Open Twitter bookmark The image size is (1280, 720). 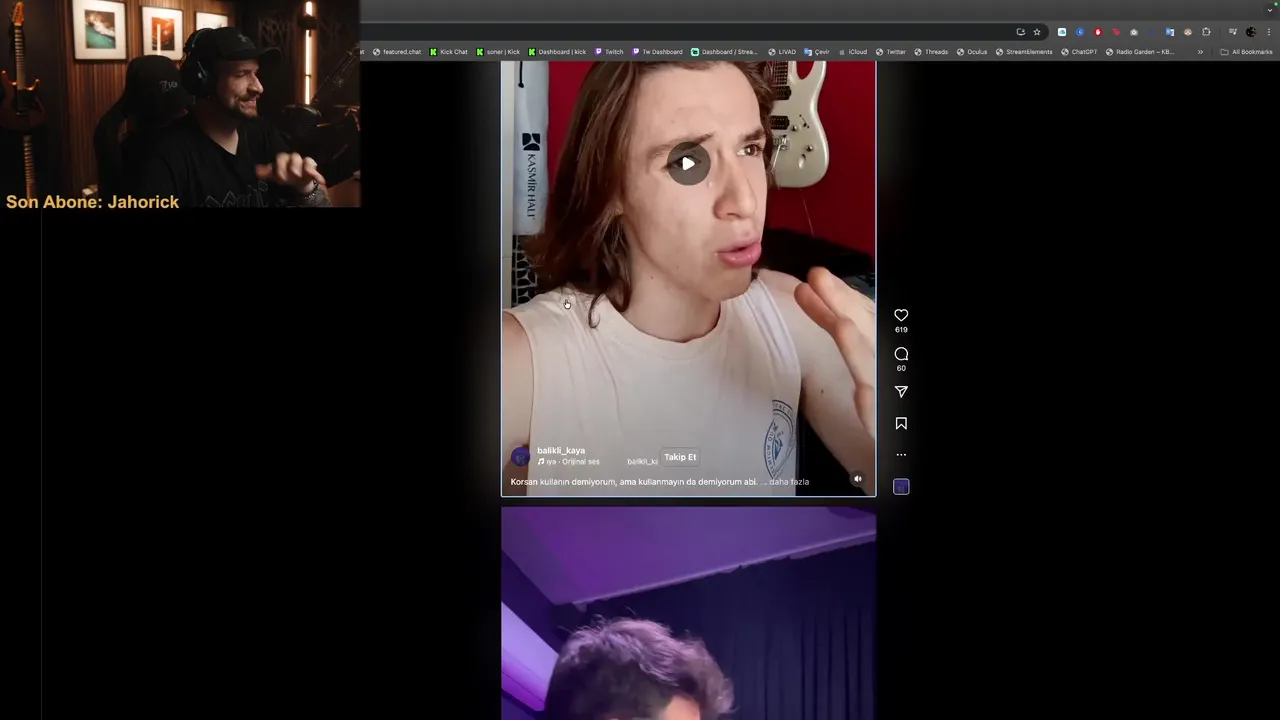[891, 52]
